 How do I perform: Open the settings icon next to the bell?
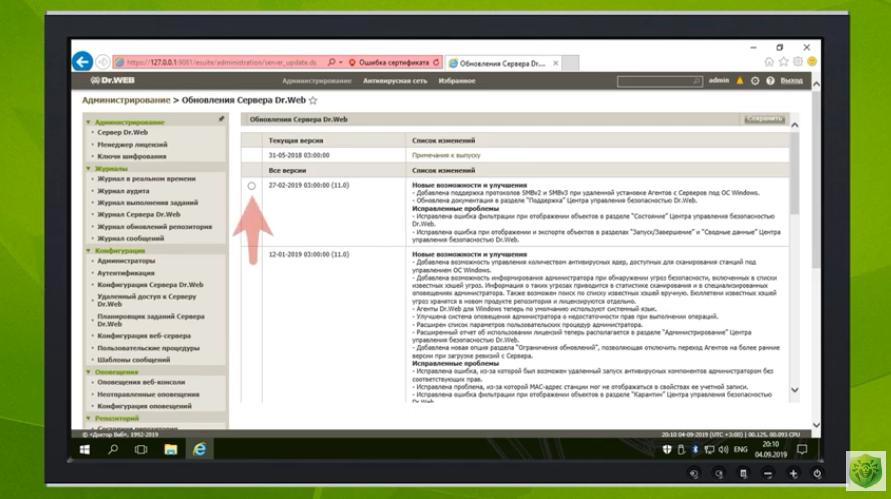[755, 81]
